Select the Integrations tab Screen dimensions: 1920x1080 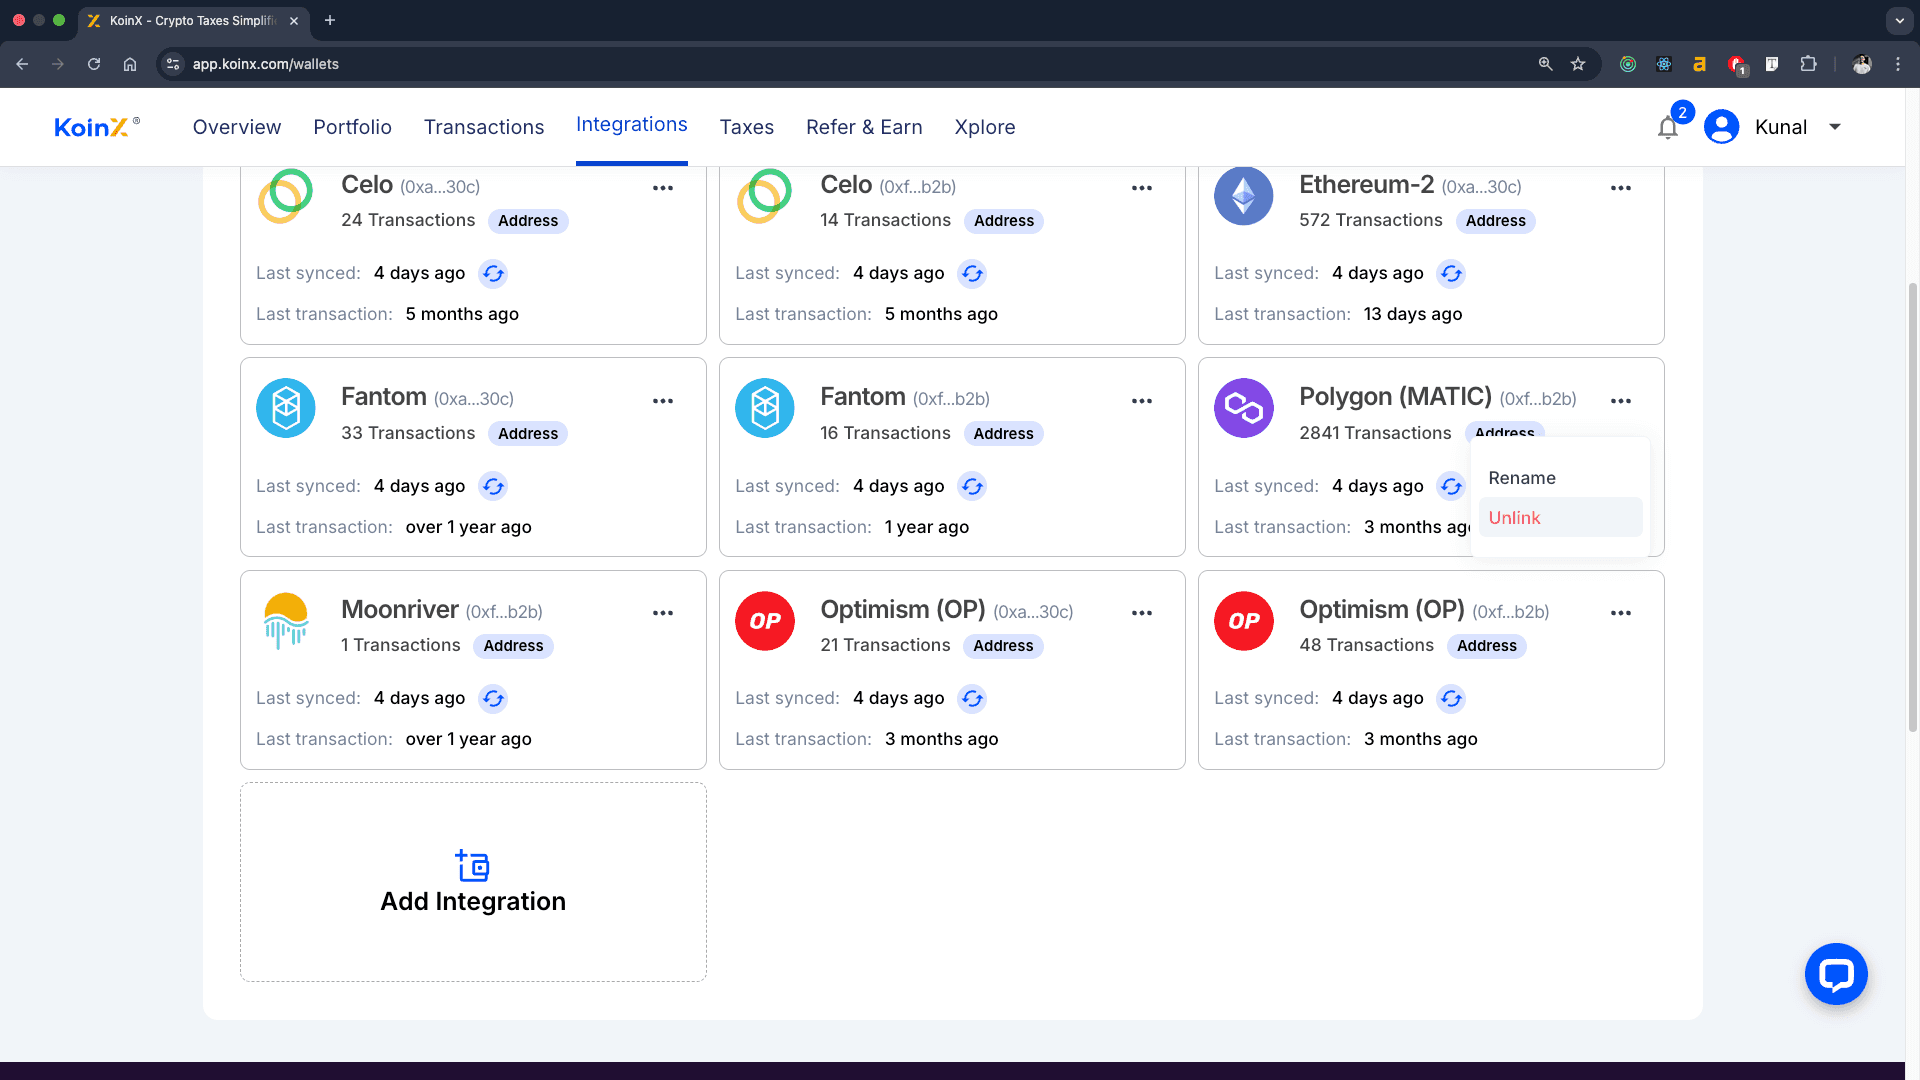[632, 125]
